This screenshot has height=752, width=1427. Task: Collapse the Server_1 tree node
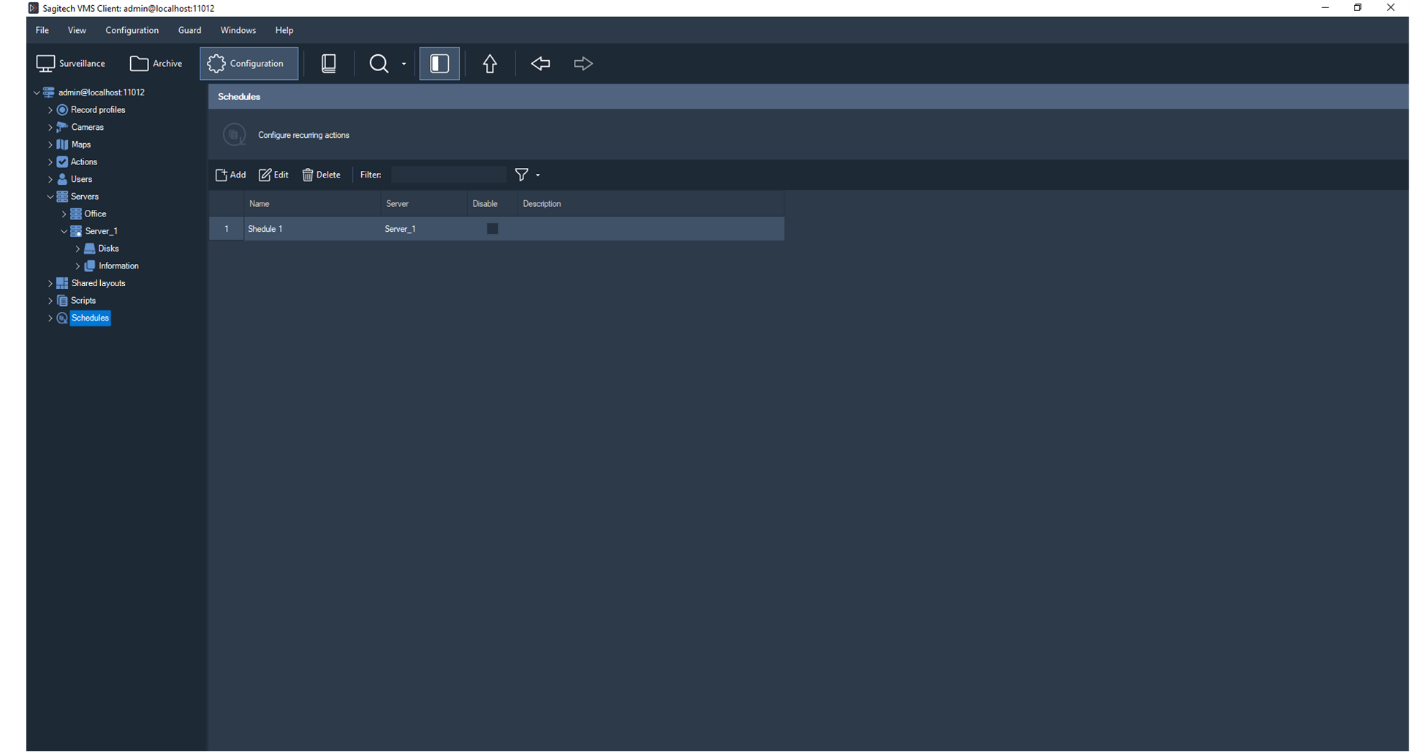click(64, 231)
